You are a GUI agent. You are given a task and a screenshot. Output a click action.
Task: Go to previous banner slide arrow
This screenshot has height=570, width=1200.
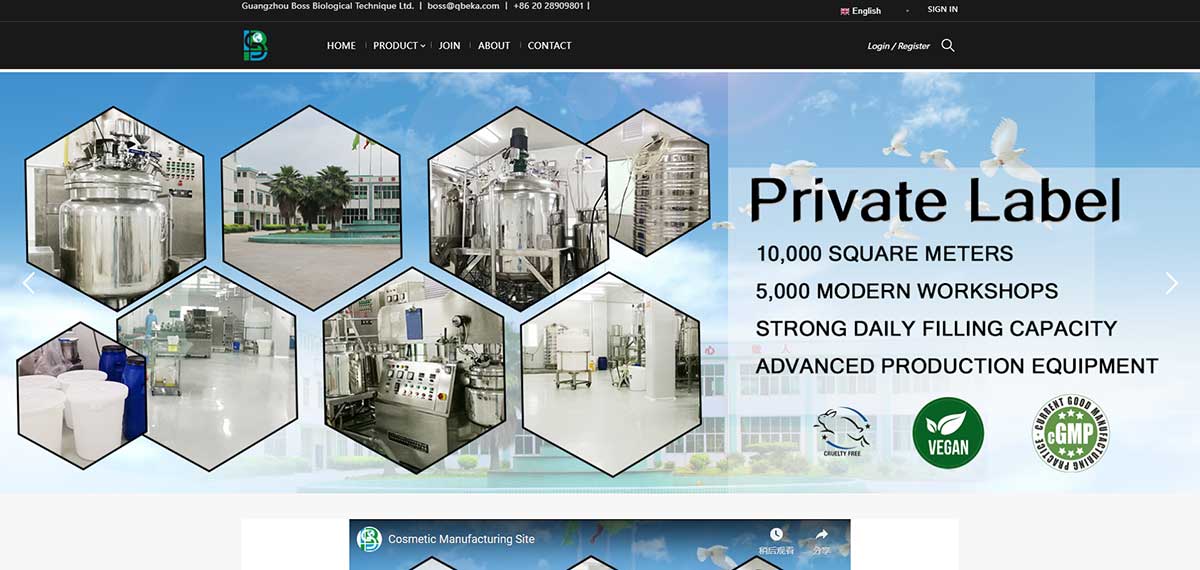click(28, 283)
